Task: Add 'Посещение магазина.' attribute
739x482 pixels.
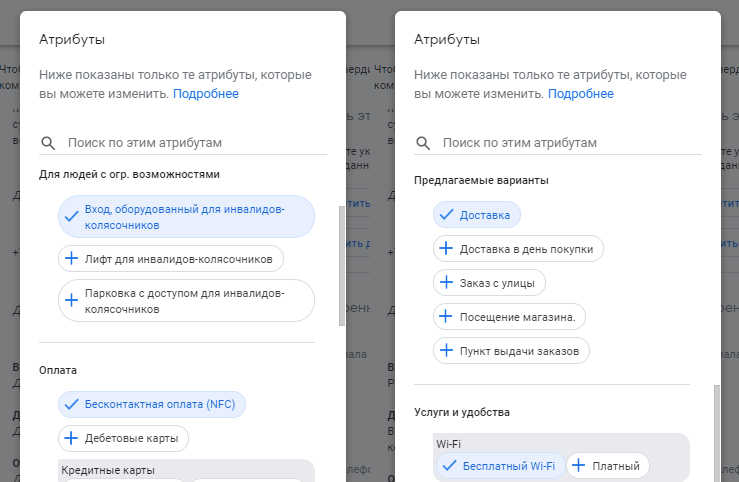Action: (509, 317)
